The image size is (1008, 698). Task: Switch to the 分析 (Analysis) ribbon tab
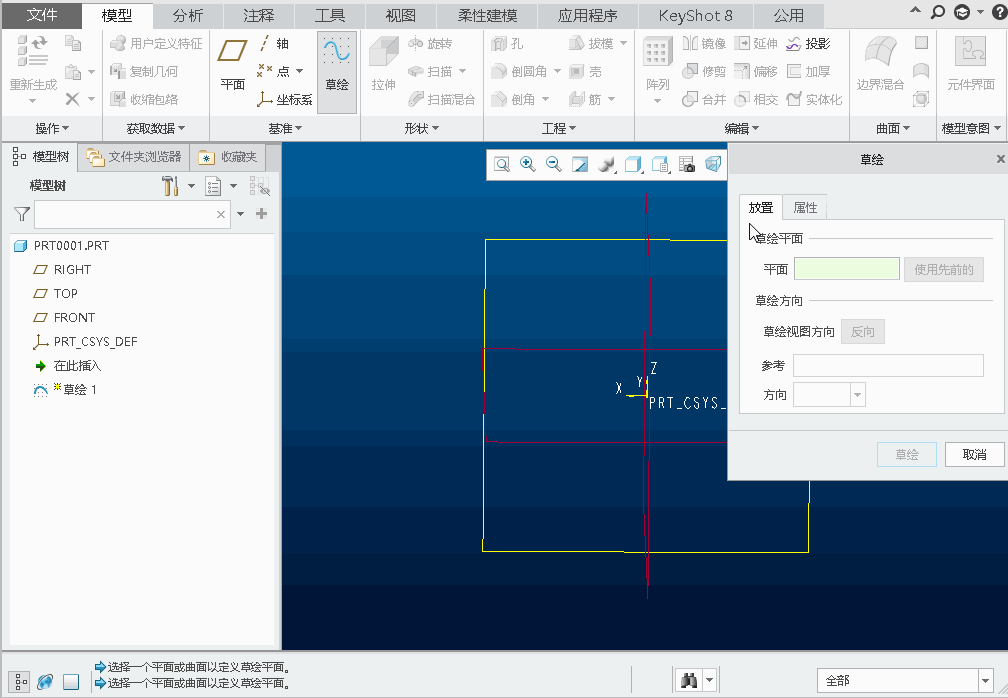(188, 15)
